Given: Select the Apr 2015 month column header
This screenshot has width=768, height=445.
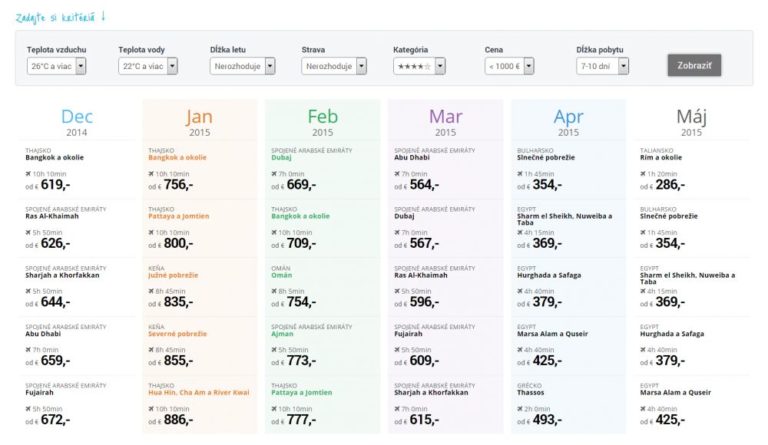Looking at the screenshot, I should (x=568, y=121).
